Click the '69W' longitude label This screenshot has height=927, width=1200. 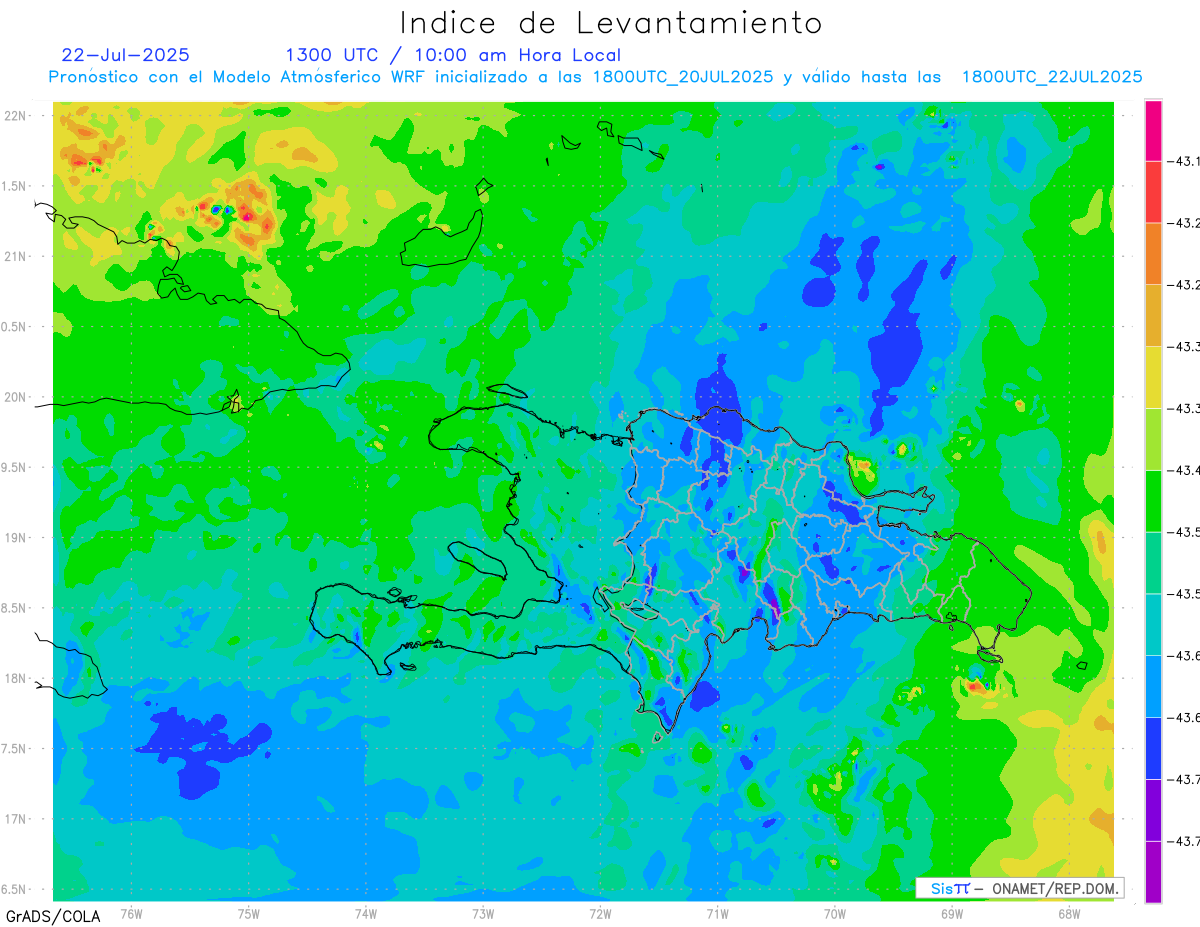[952, 914]
